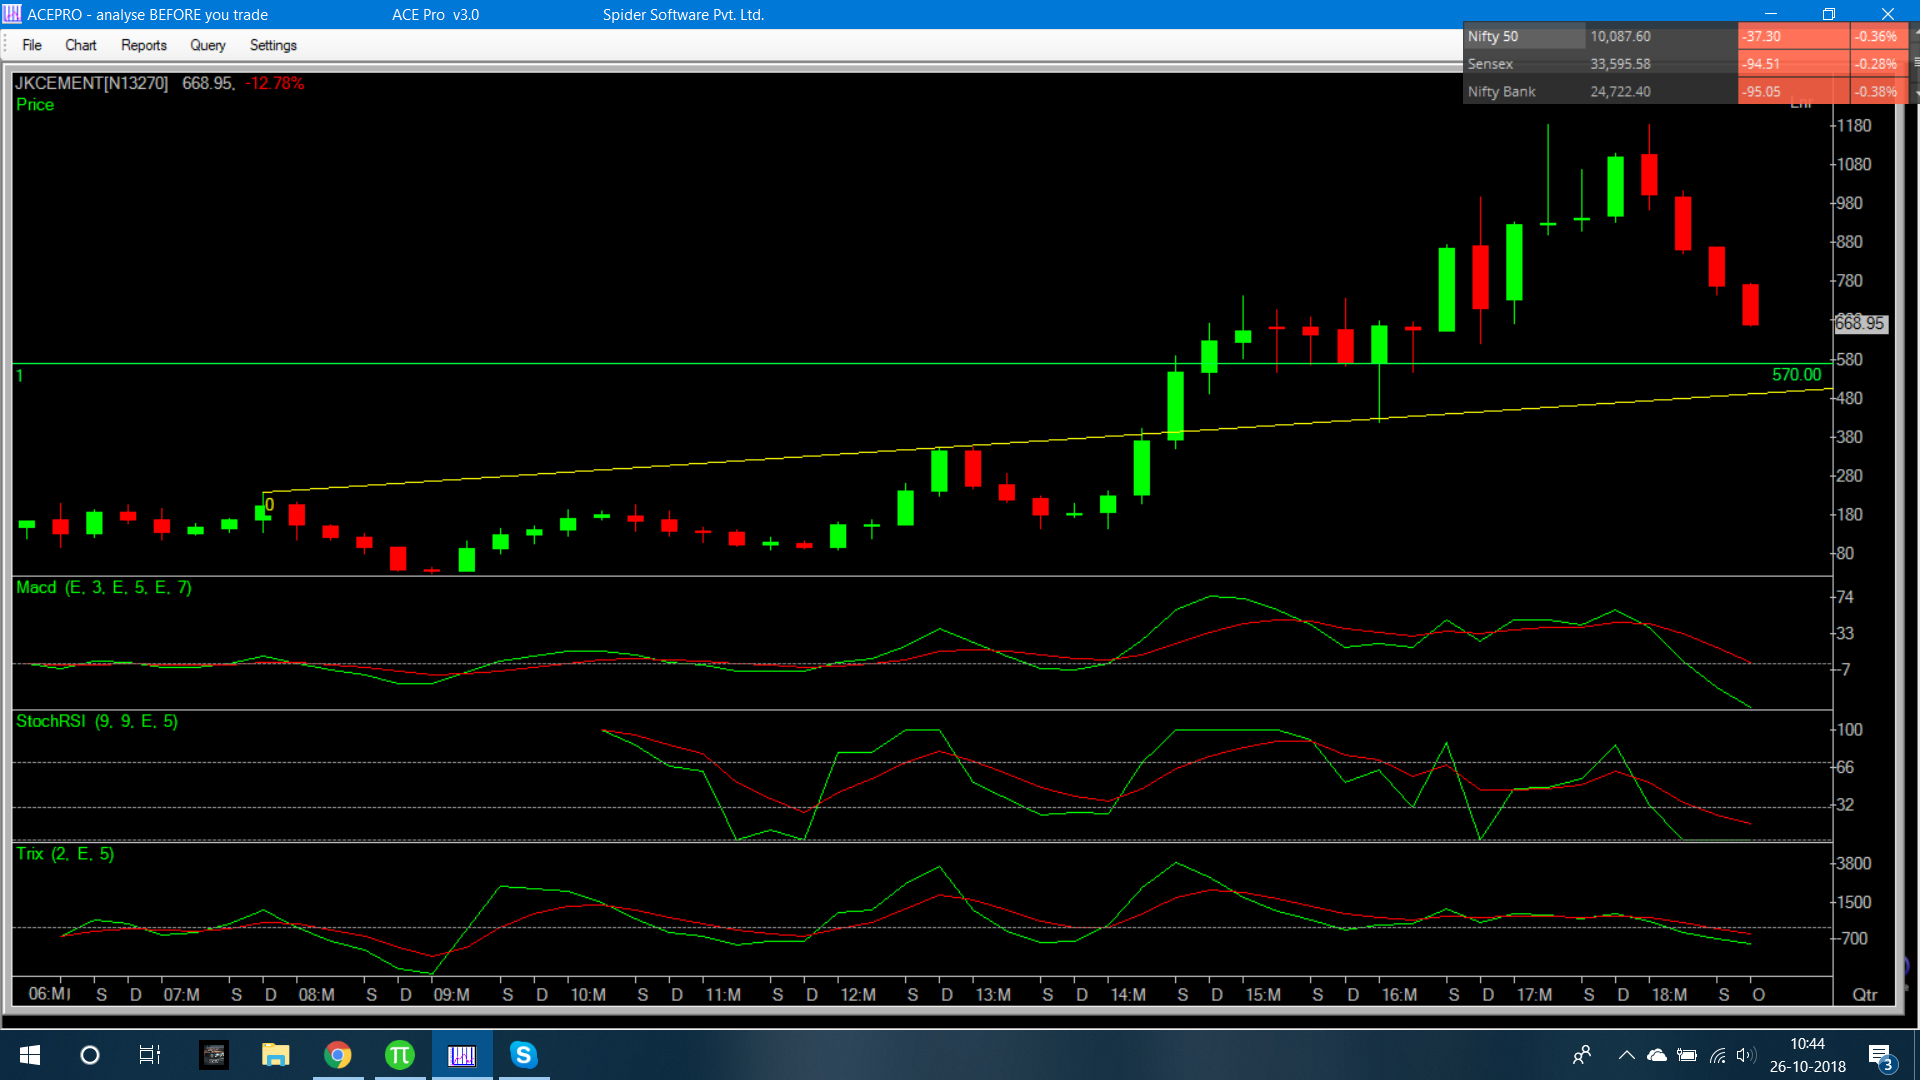Show hidden system tray icons
Image resolution: width=1920 pixels, height=1080 pixels.
(x=1626, y=1055)
